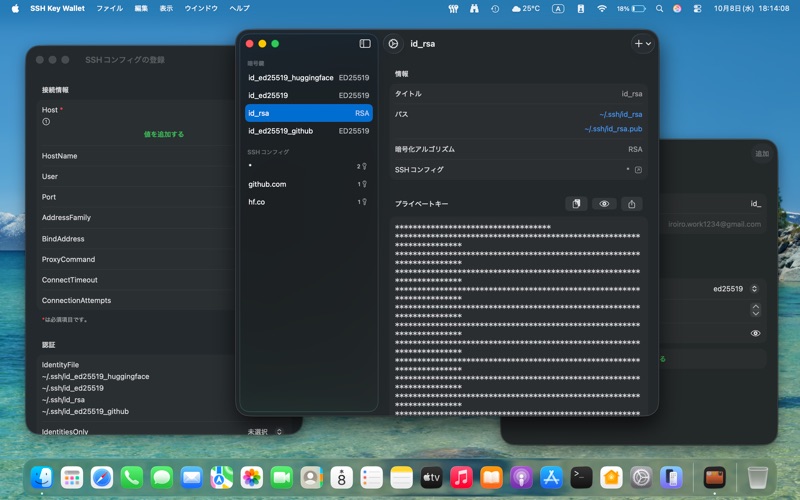Click the key icon on the * config row
This screenshot has height=500, width=800.
(x=364, y=166)
